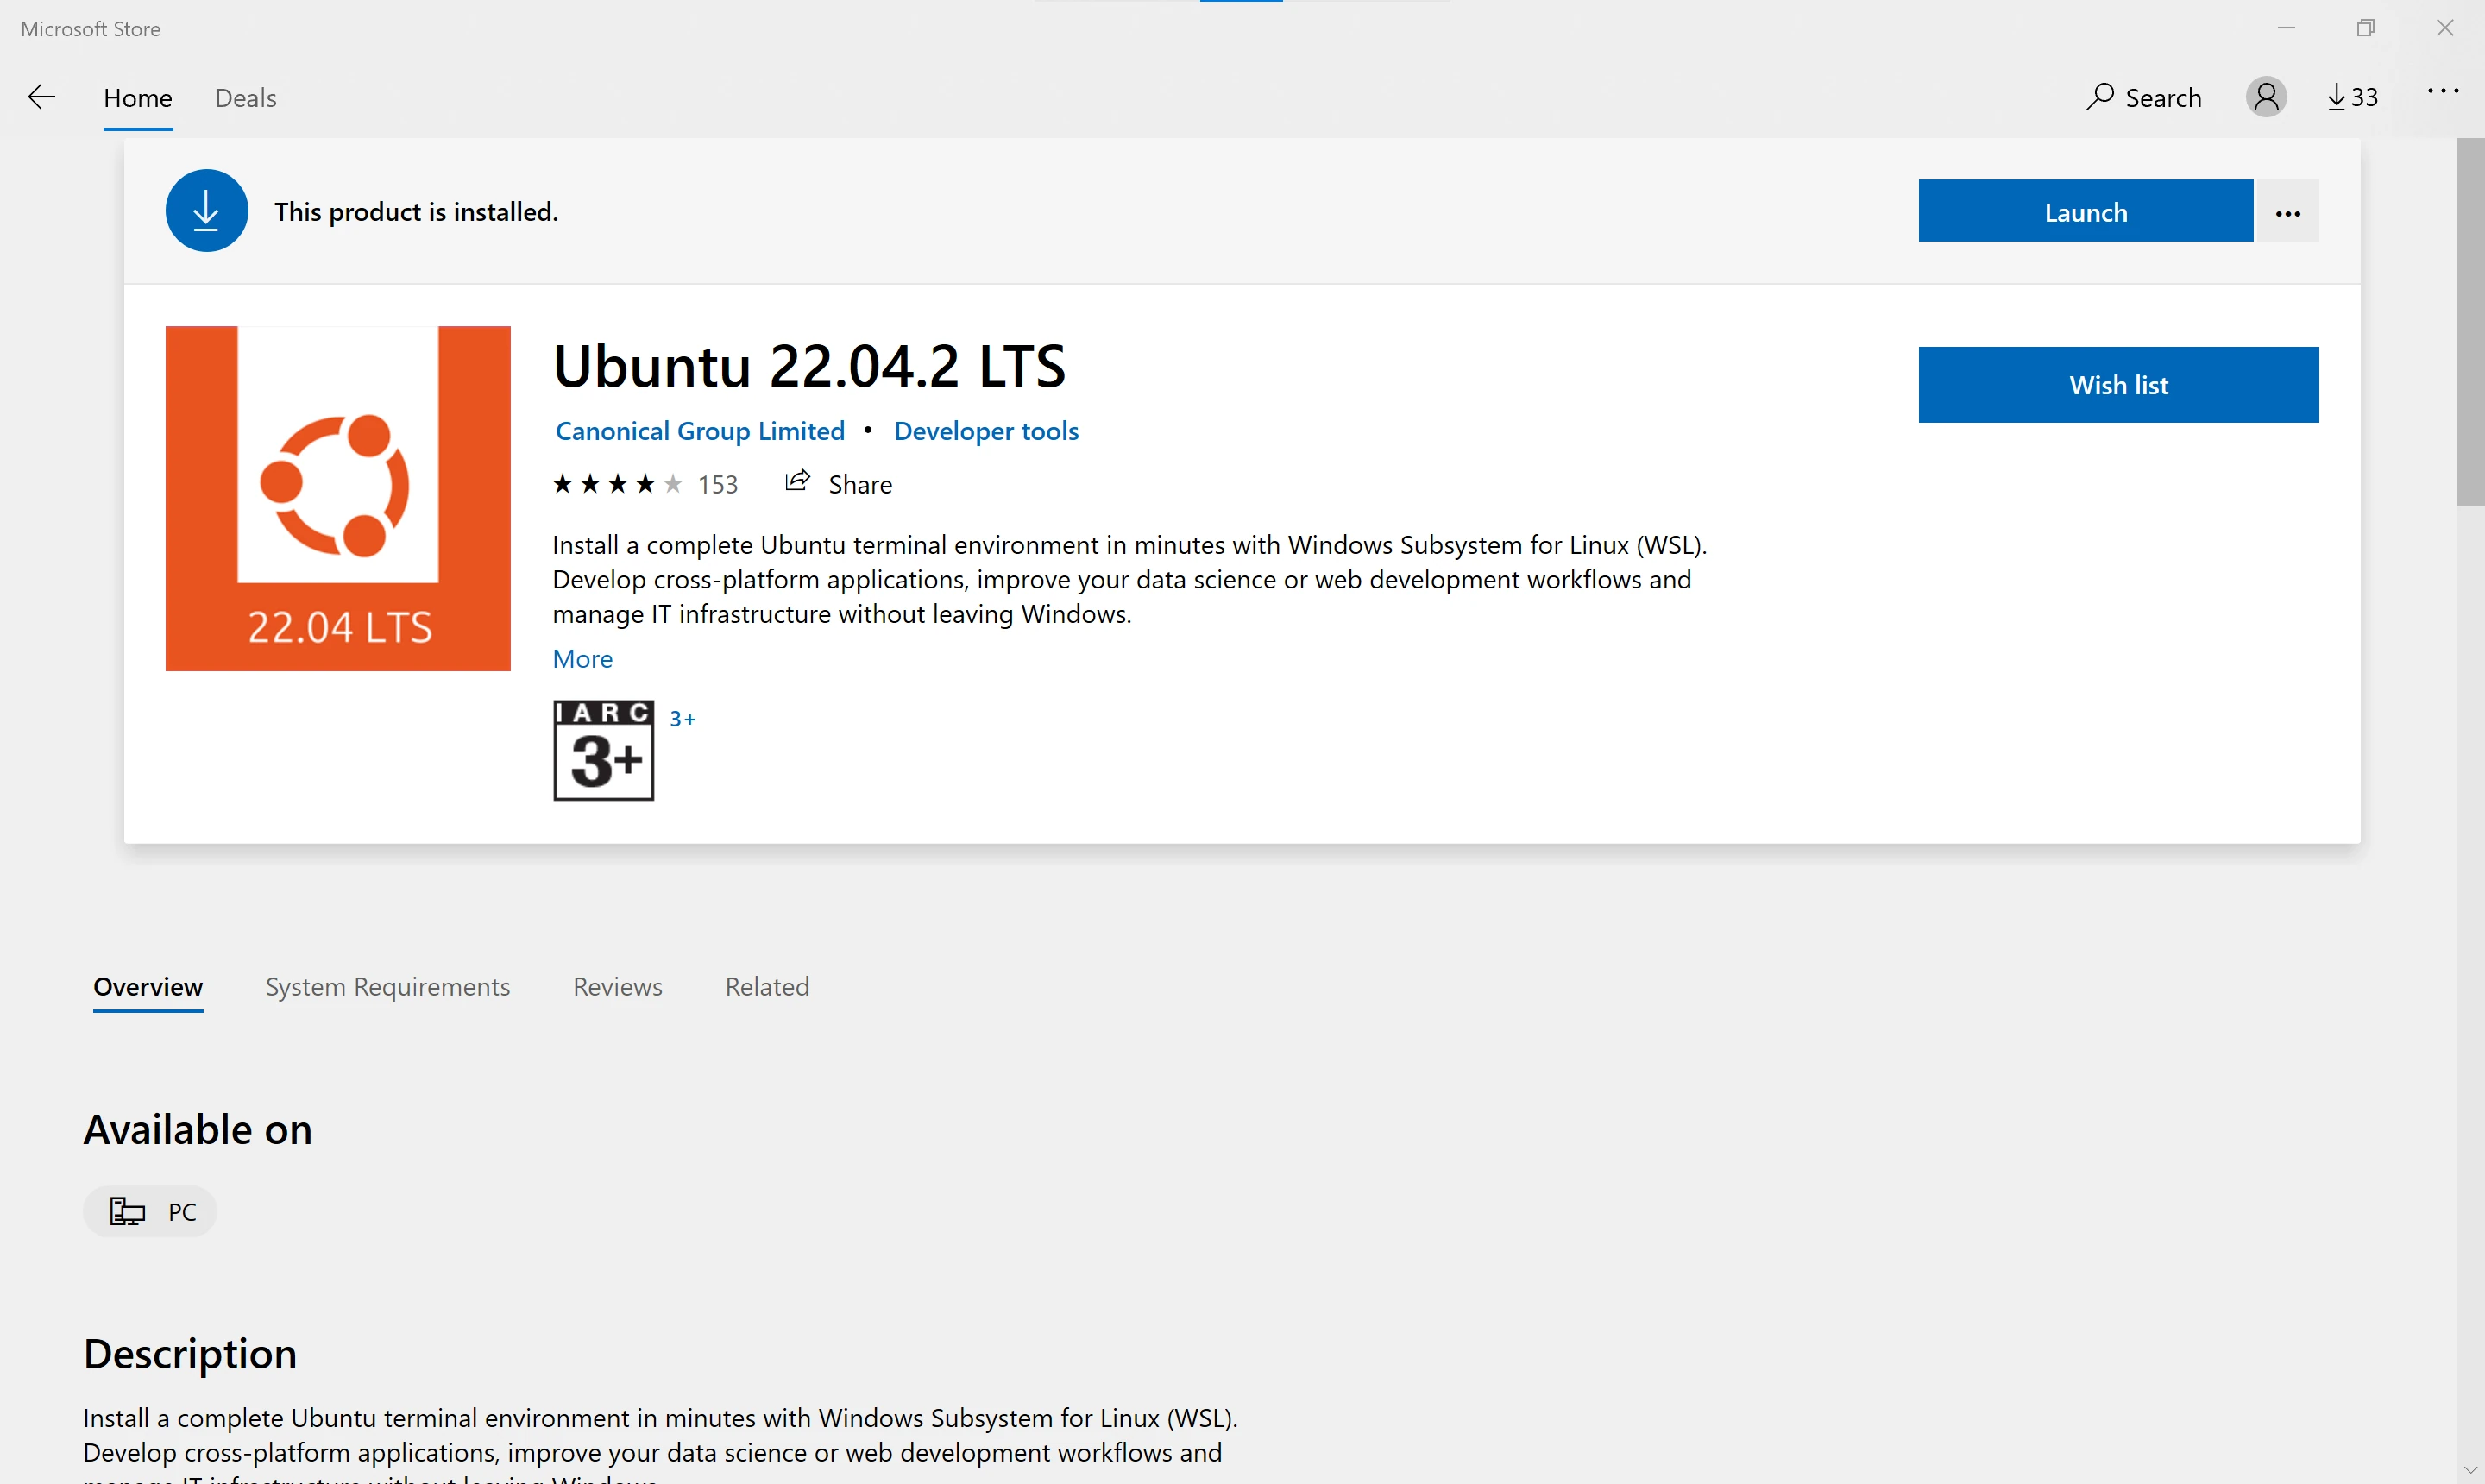
Task: Share this app
Action: [x=838, y=484]
